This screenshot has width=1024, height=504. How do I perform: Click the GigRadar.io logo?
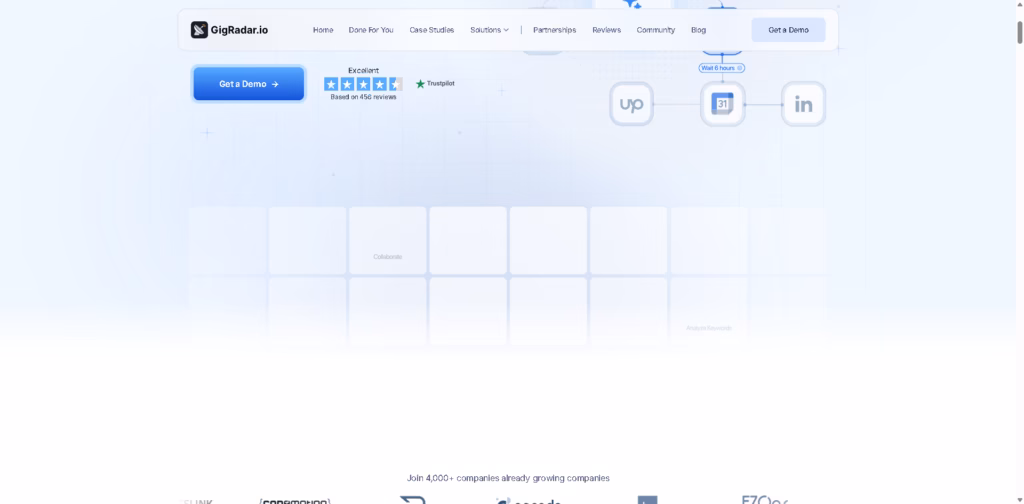tap(229, 30)
